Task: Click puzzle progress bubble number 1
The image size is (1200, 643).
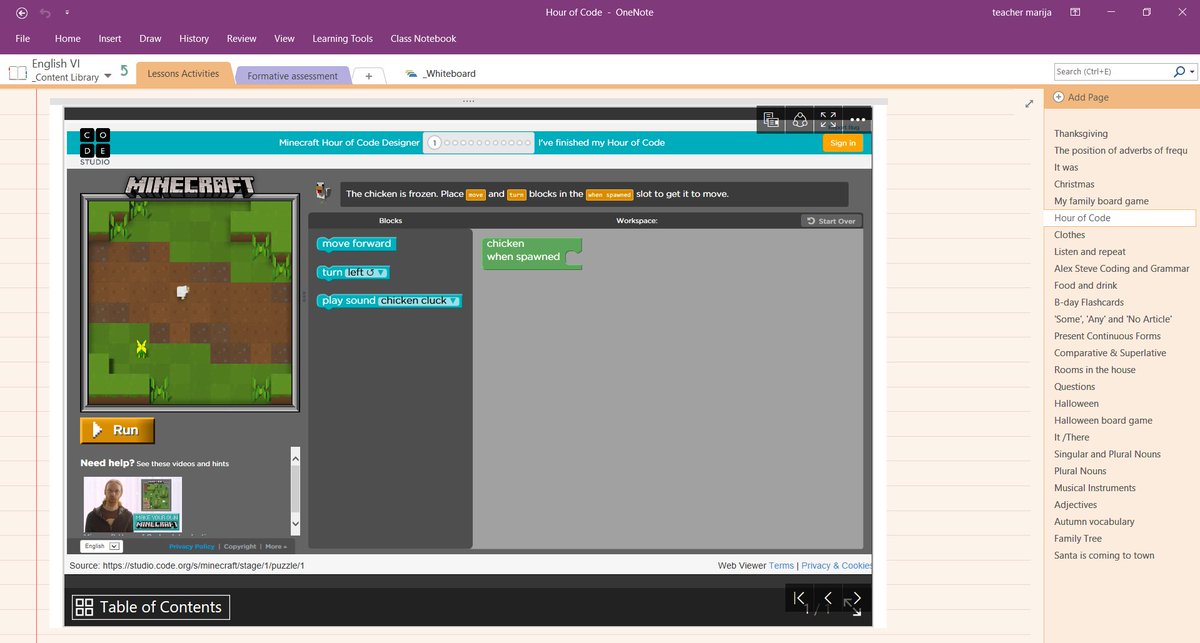Action: (434, 143)
